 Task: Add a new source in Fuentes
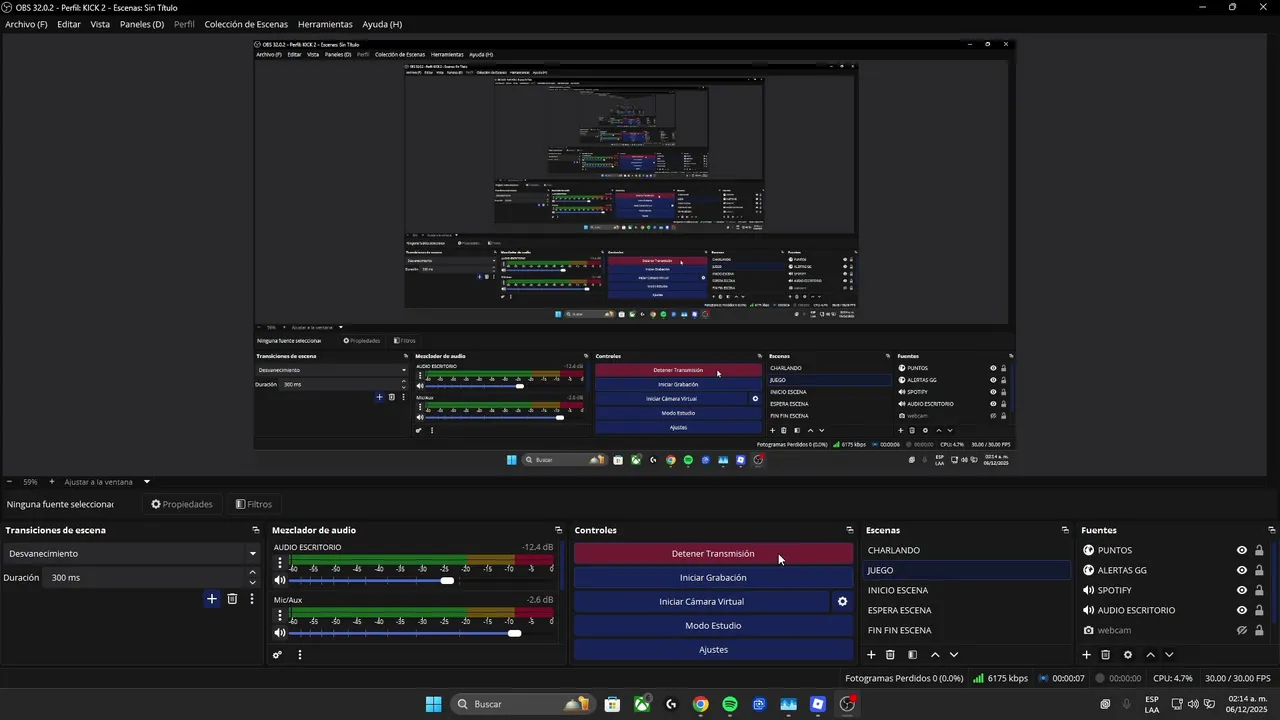pos(1087,655)
